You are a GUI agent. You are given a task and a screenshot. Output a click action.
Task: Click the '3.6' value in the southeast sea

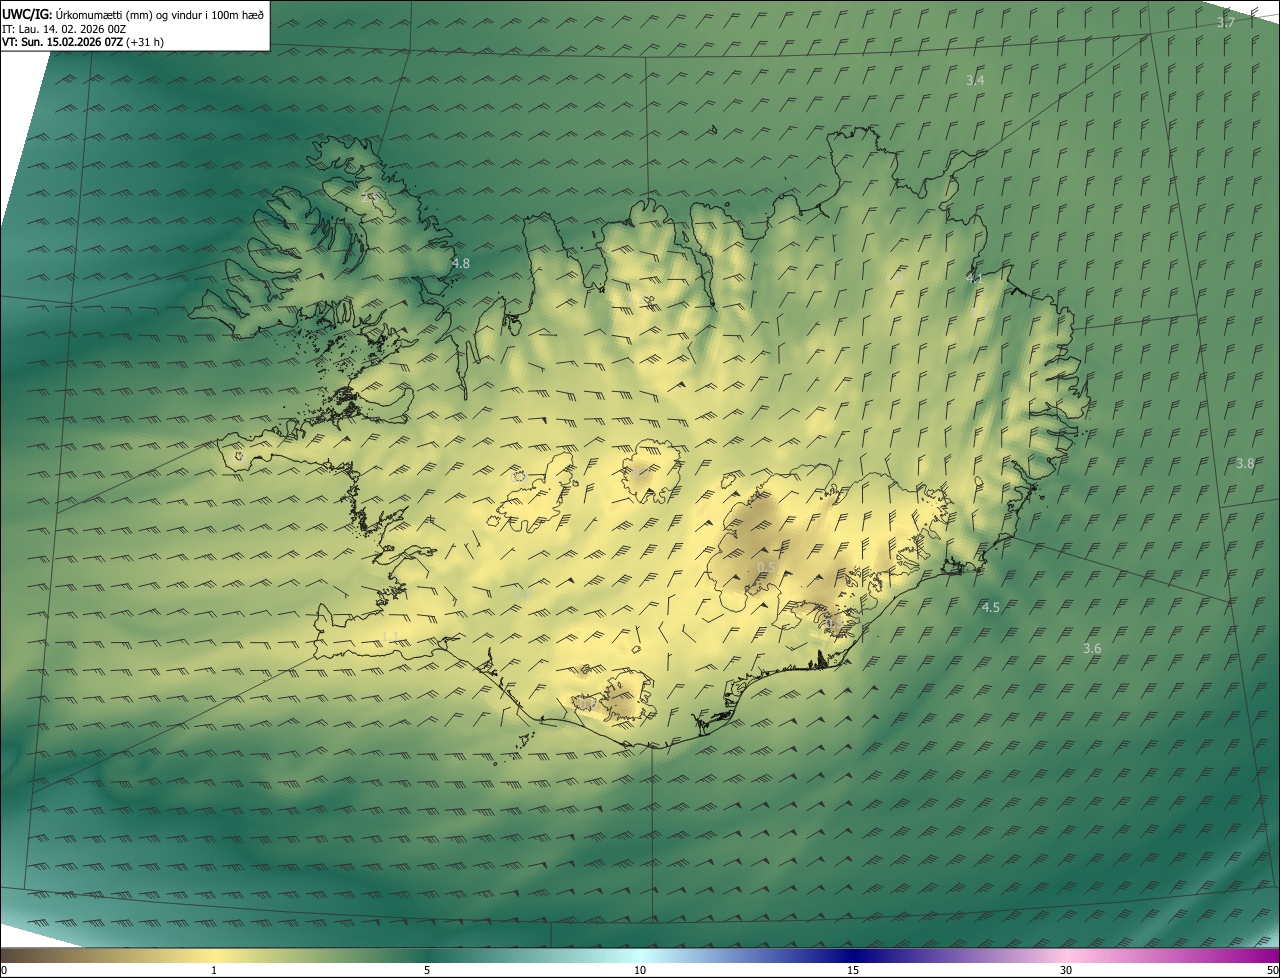[x=1092, y=648]
